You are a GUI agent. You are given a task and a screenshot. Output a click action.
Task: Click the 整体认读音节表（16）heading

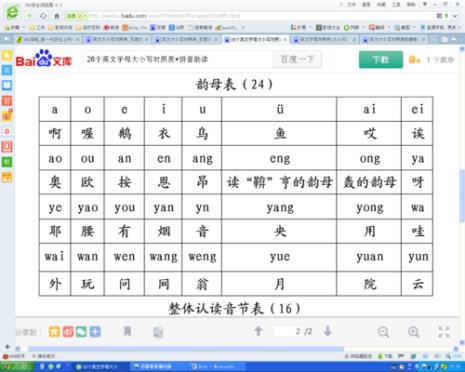[234, 308]
